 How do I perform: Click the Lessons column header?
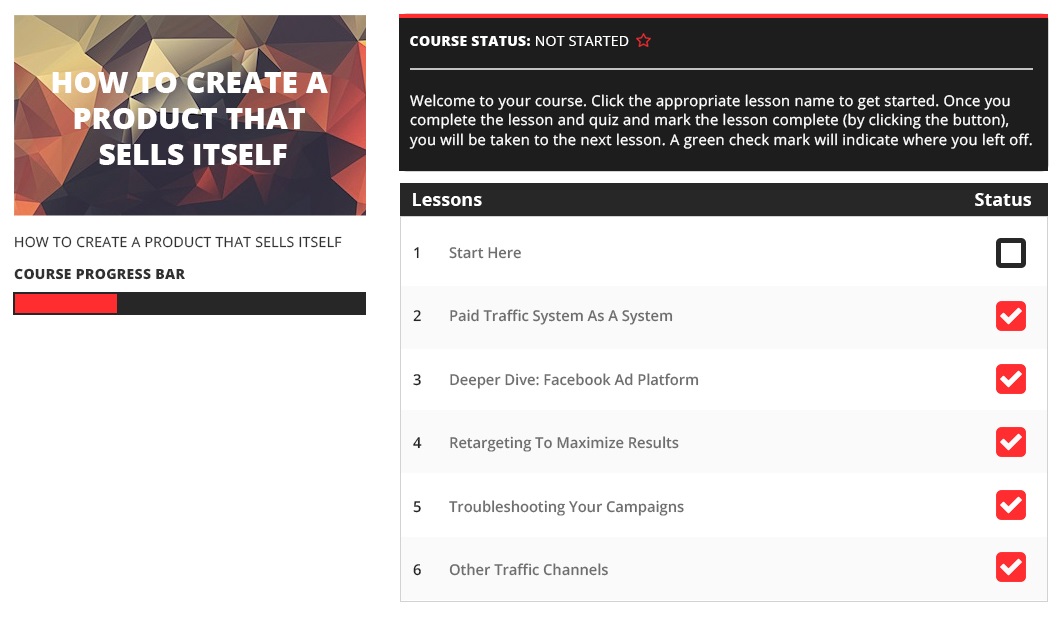coord(447,200)
